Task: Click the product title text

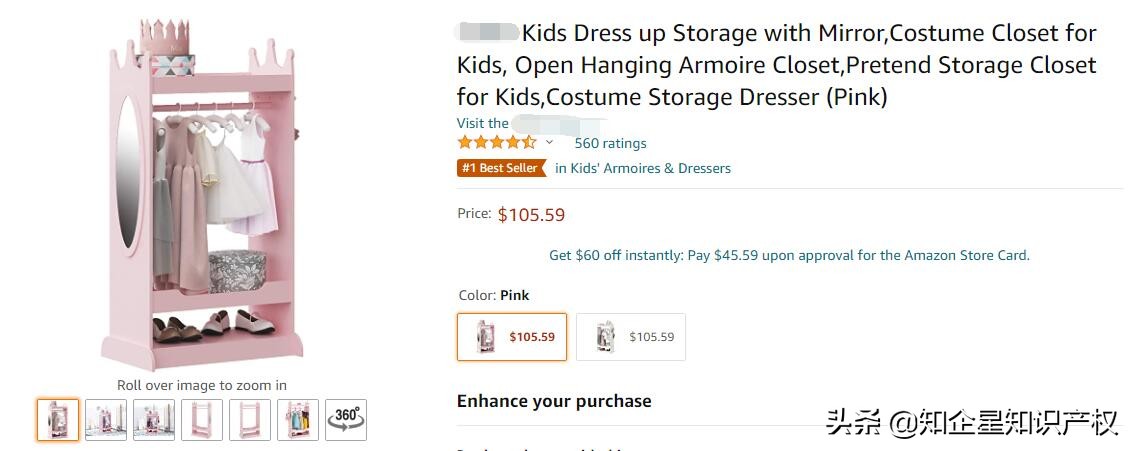Action: (x=776, y=65)
